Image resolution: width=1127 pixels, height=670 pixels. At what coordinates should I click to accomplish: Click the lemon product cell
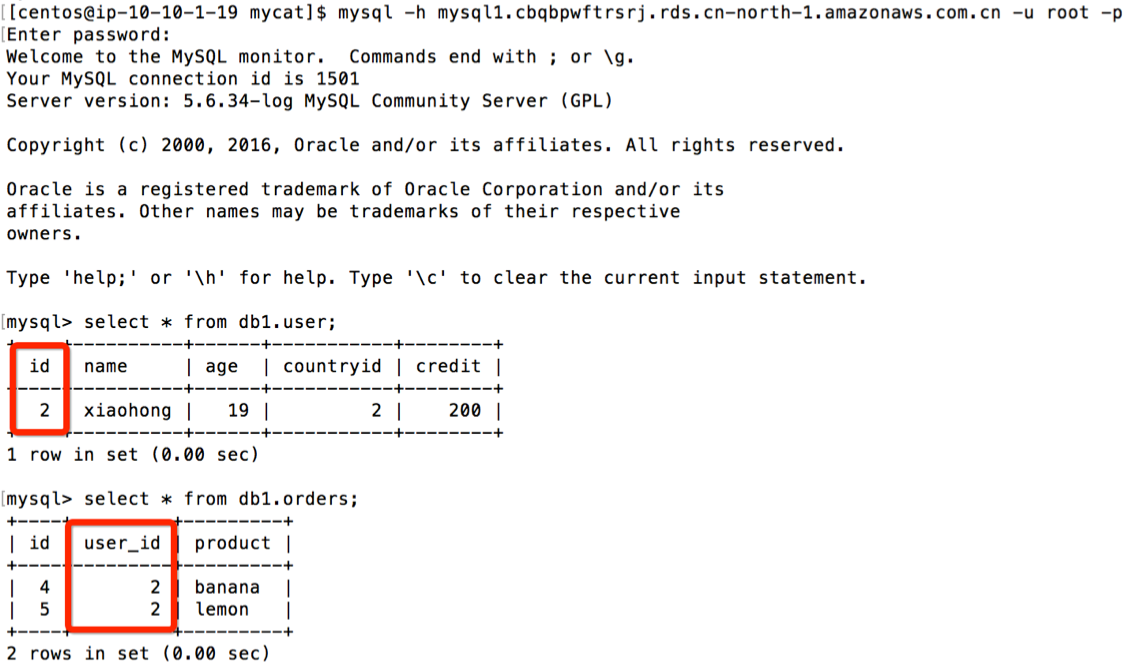click(222, 610)
